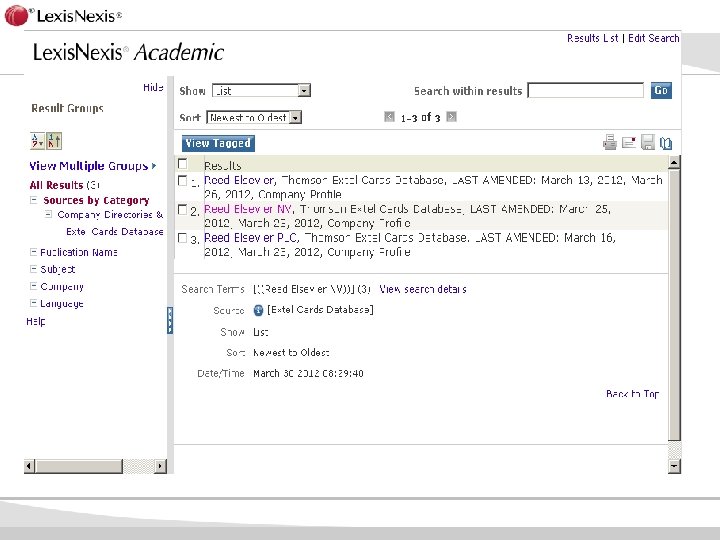Save results using the floppy disk icon
This screenshot has width=720, height=540.
647,142
